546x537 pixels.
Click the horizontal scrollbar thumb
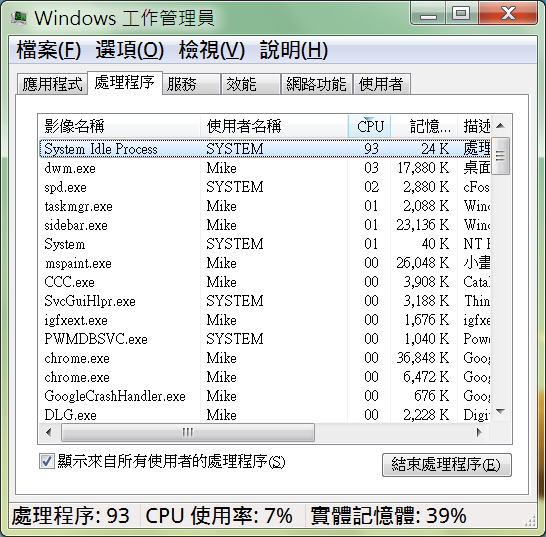click(x=188, y=433)
